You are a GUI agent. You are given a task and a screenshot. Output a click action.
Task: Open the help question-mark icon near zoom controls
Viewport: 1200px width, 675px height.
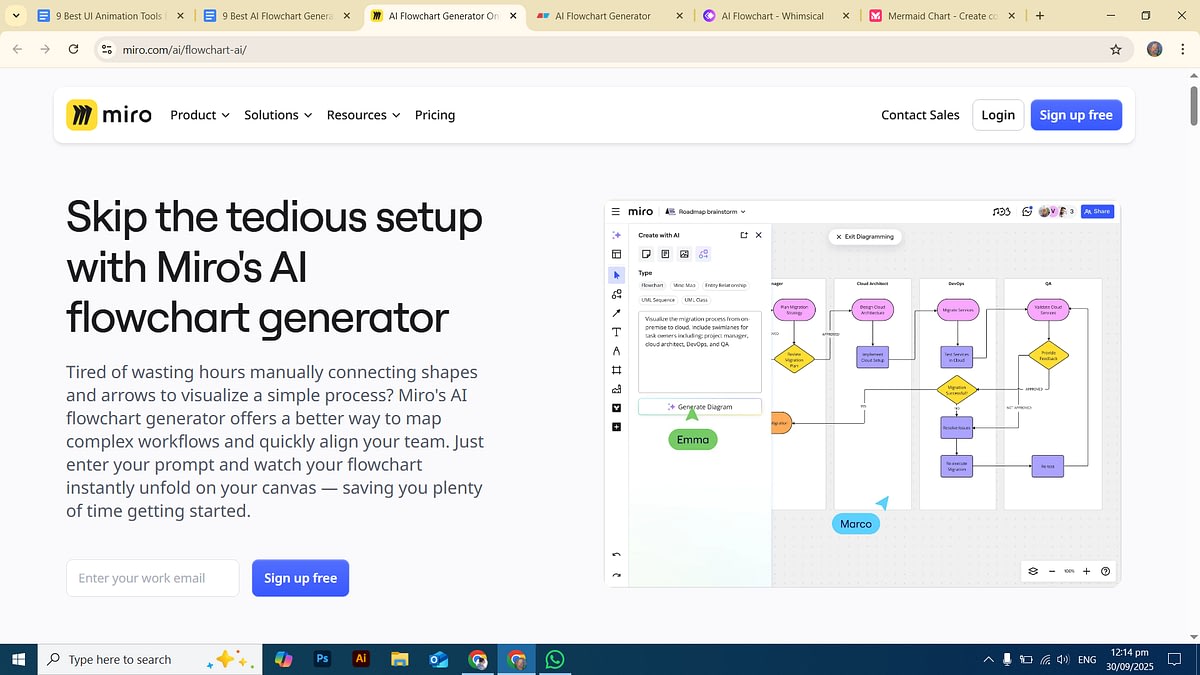[1105, 571]
